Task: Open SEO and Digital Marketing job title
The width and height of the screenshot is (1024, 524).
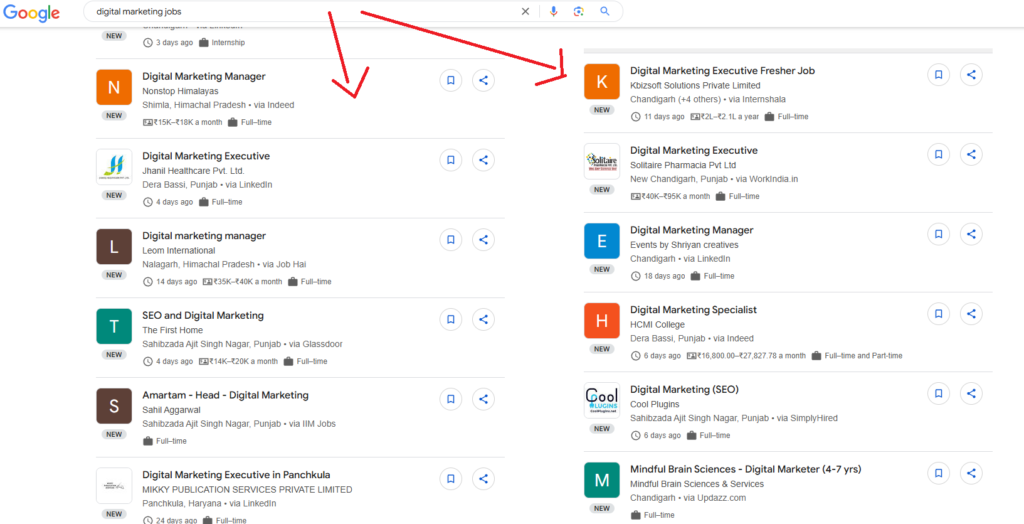Action: point(203,316)
